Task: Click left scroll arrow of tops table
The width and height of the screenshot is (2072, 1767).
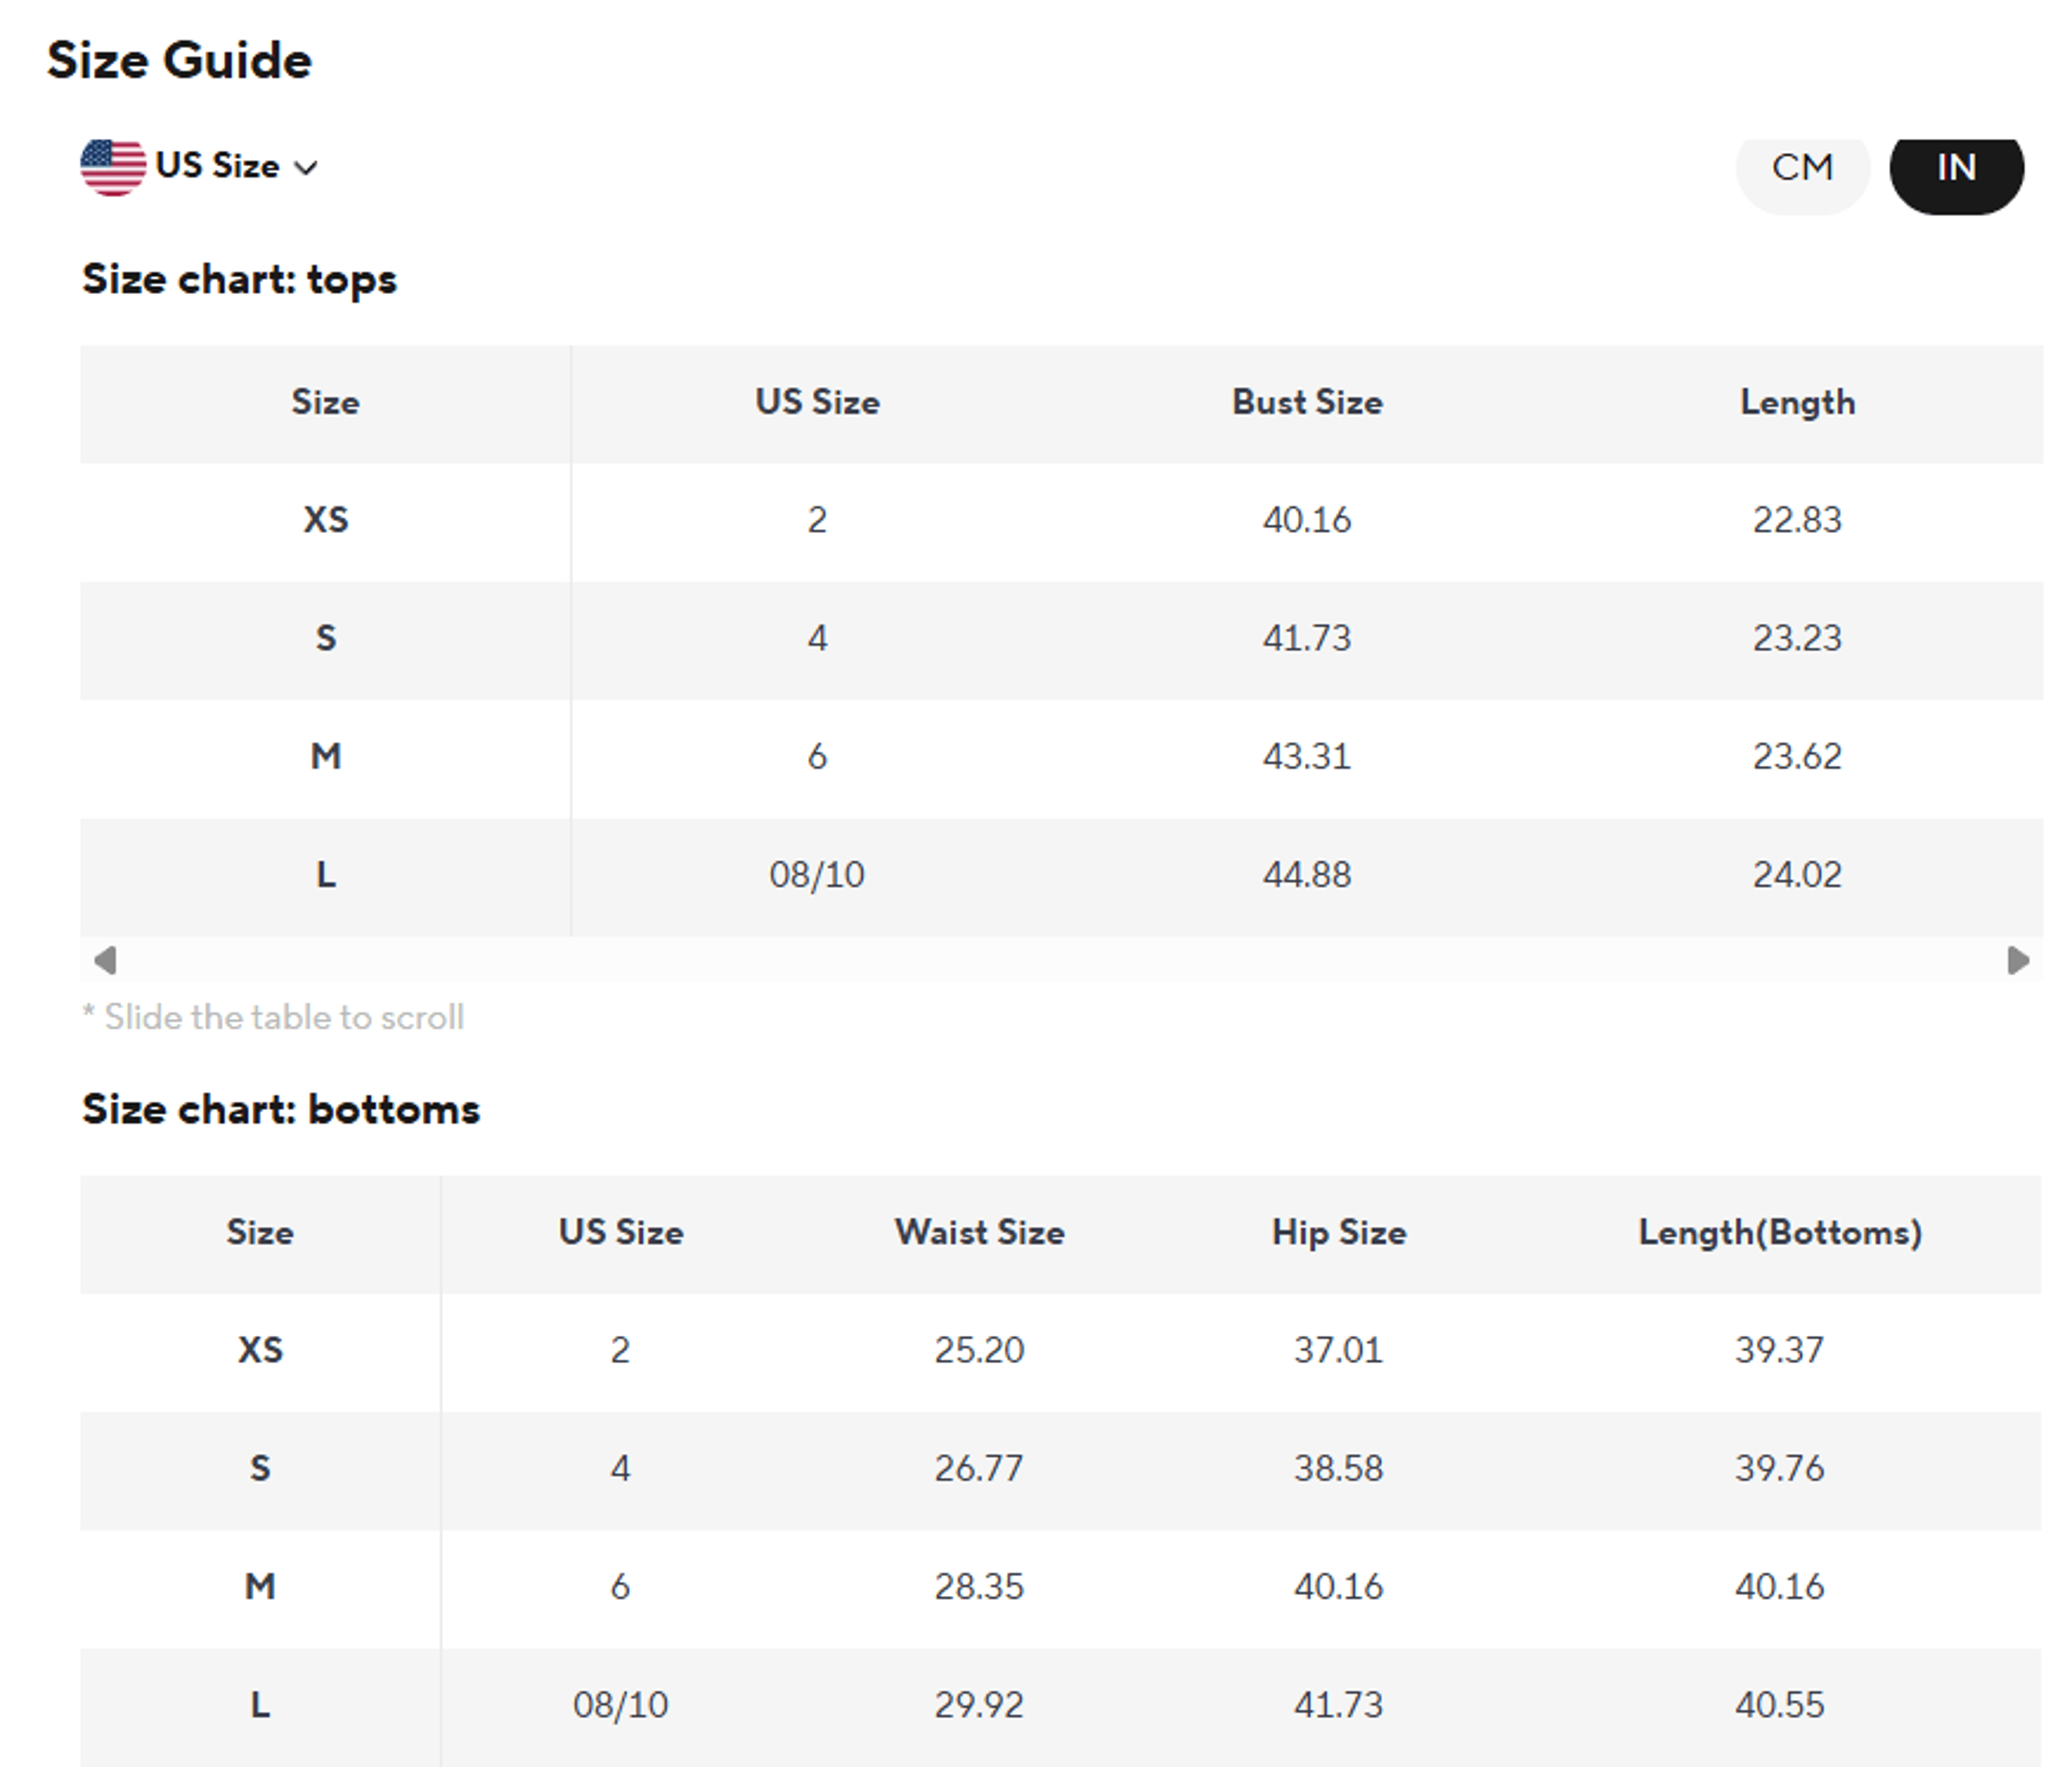Action: click(105, 960)
